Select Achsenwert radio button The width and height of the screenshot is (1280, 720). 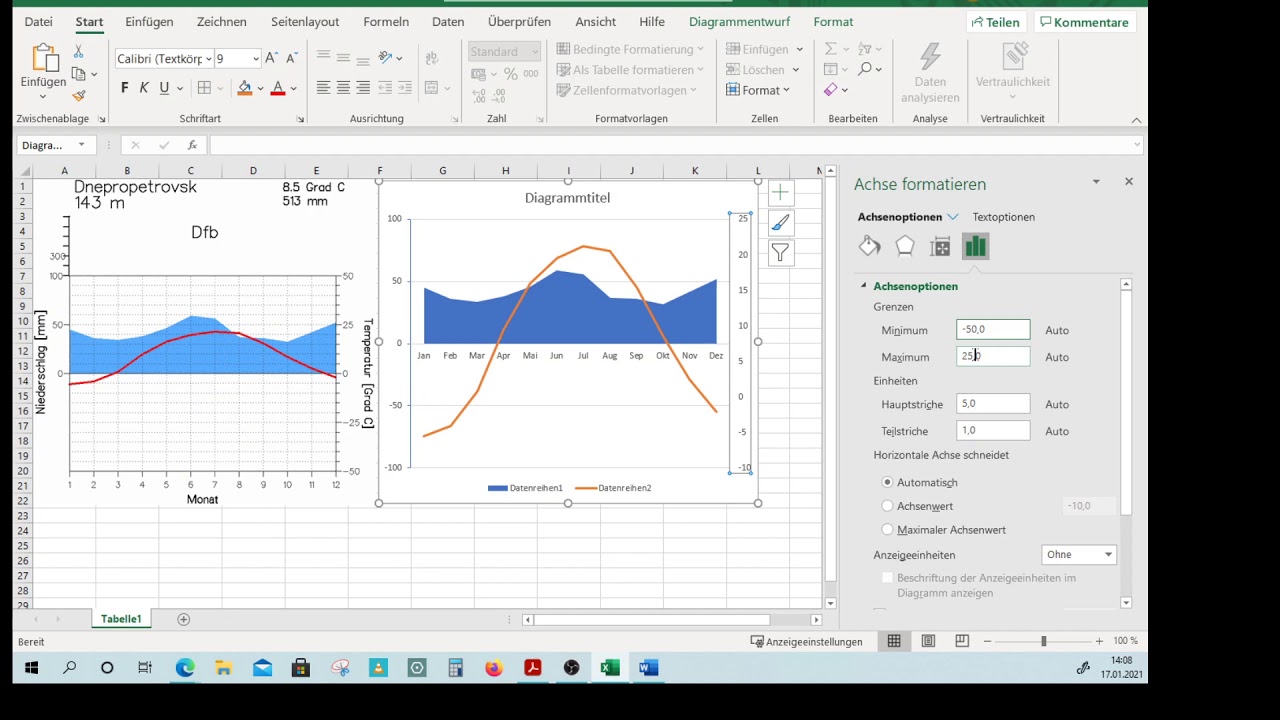click(887, 506)
